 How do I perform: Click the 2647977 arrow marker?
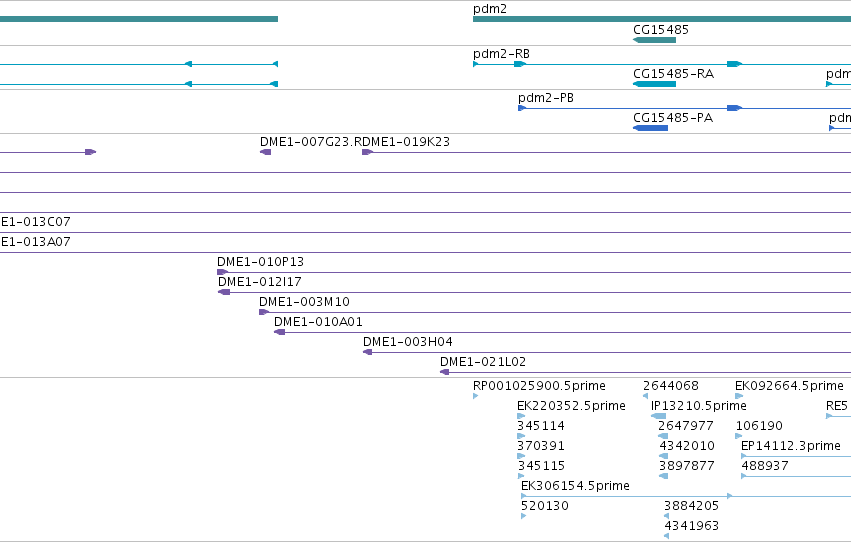[x=663, y=436]
